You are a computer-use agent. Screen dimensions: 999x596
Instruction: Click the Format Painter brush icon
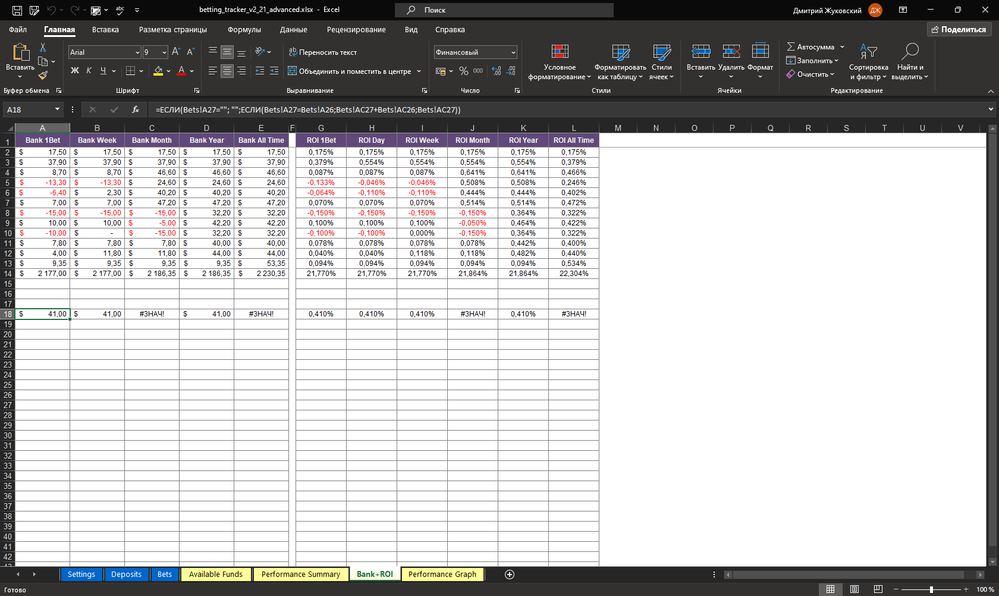click(x=43, y=74)
